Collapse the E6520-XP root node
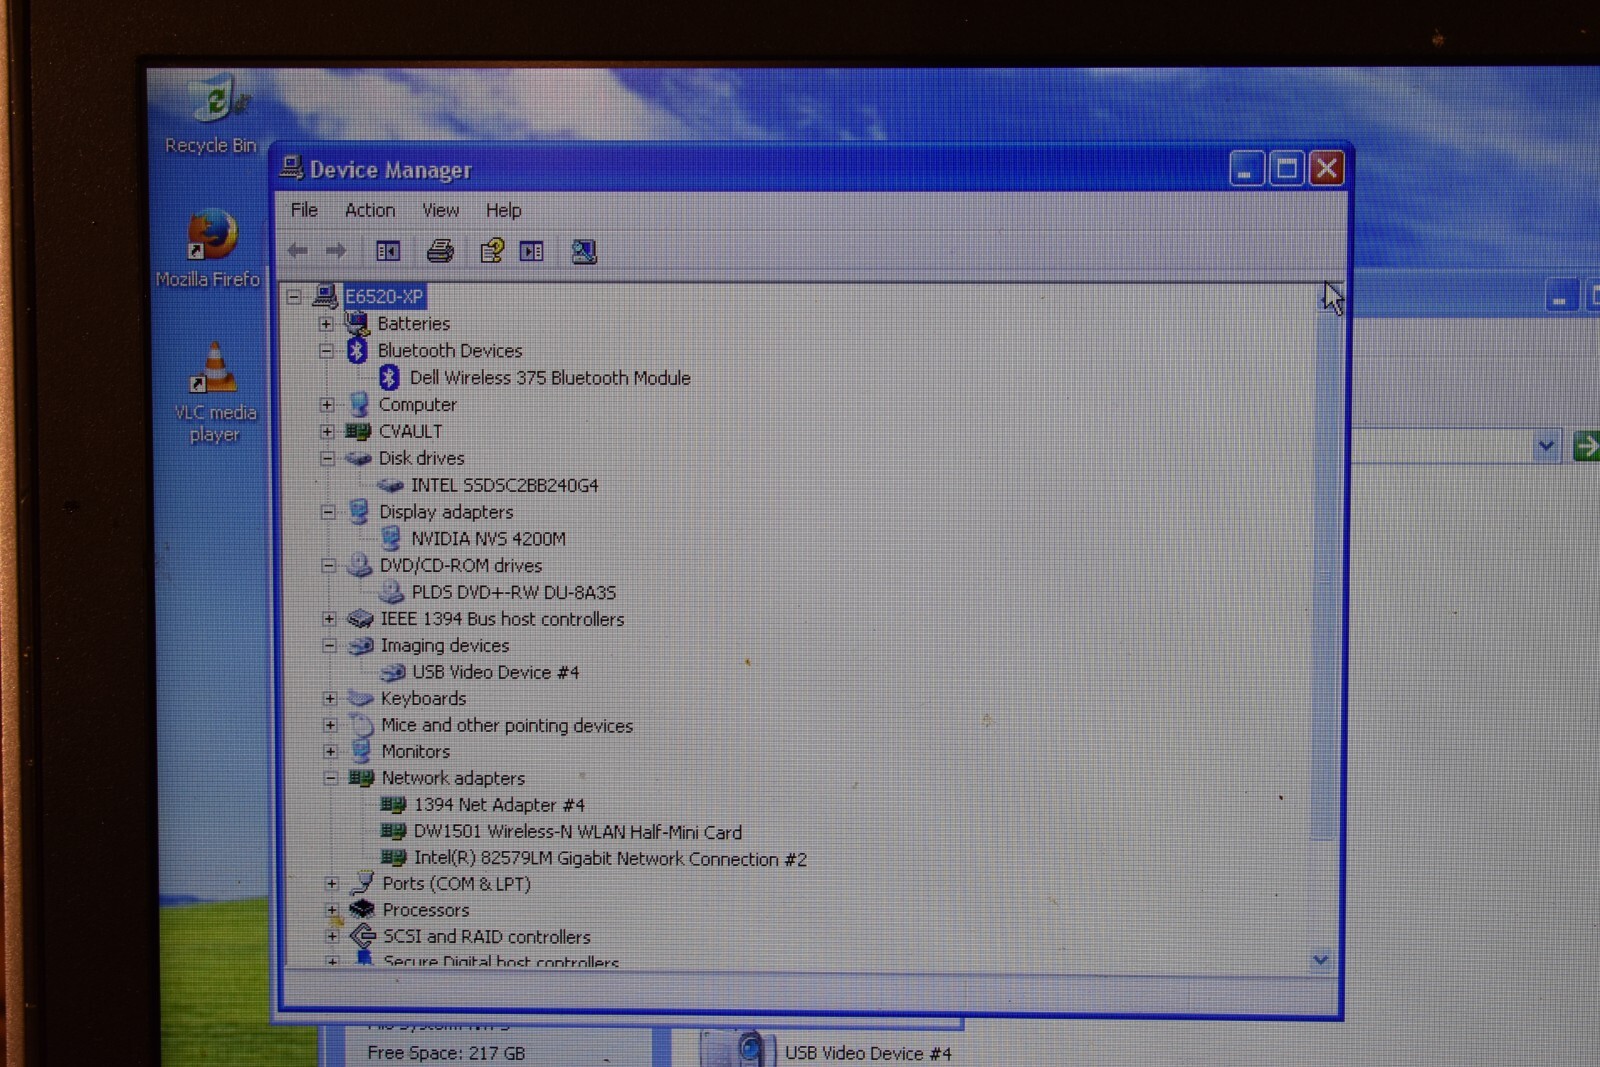Screen dimensions: 1600x1067 (x=294, y=296)
